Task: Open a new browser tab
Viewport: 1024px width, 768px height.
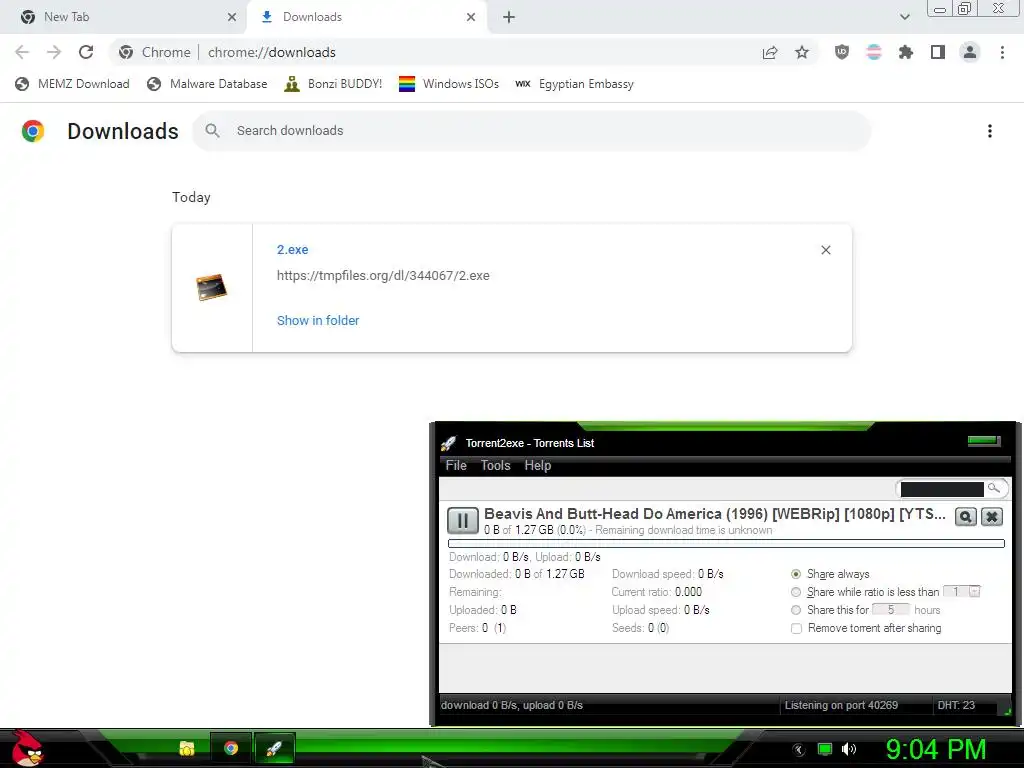Action: click(x=509, y=17)
